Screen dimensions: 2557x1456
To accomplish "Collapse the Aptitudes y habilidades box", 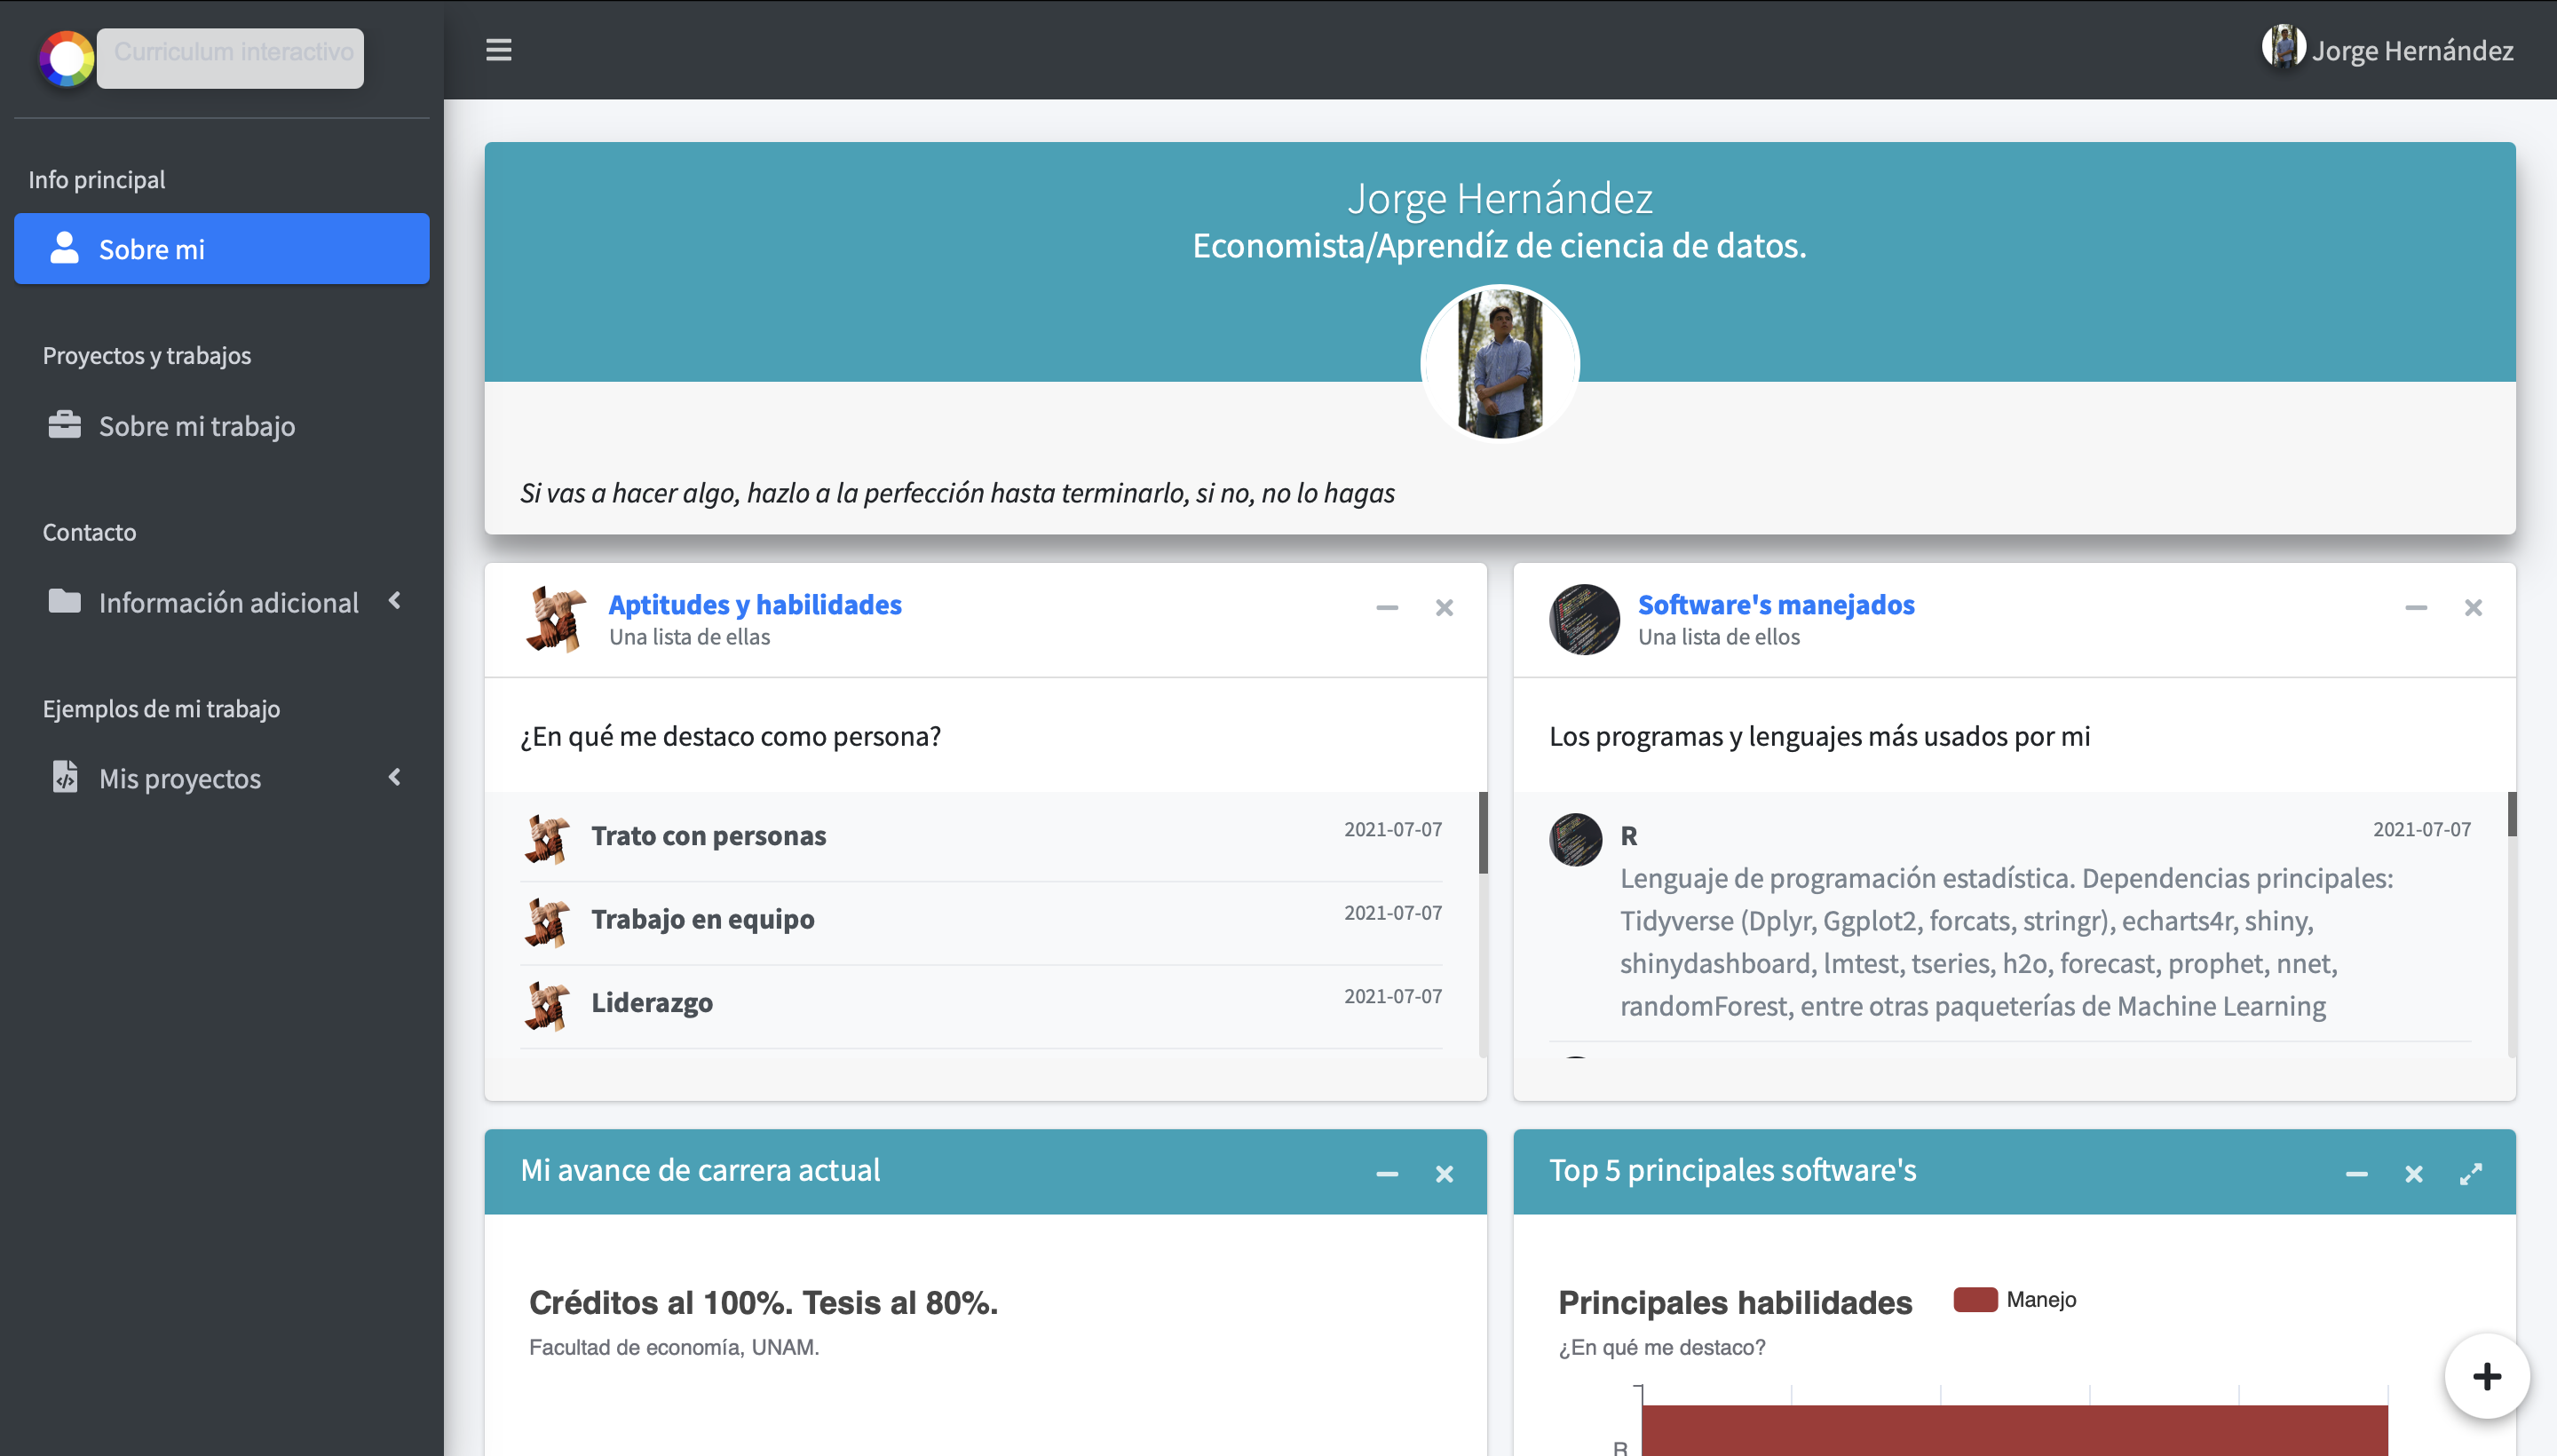I will point(1387,607).
